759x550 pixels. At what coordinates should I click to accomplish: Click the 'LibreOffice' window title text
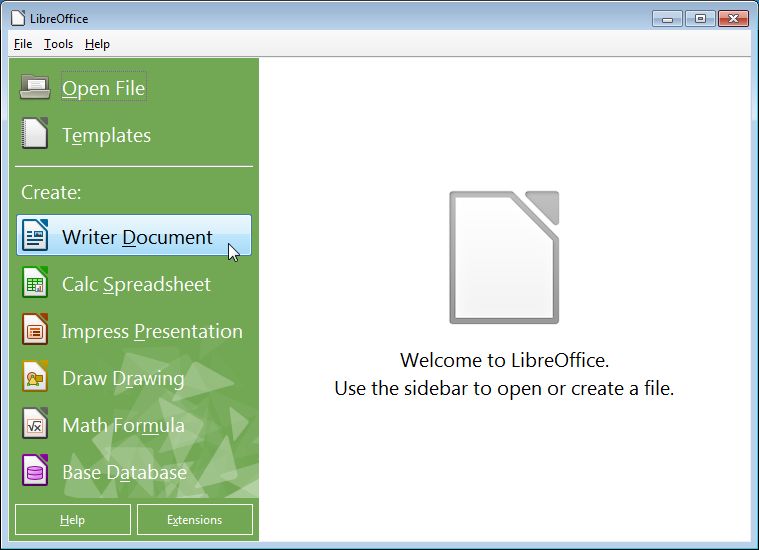click(61, 18)
